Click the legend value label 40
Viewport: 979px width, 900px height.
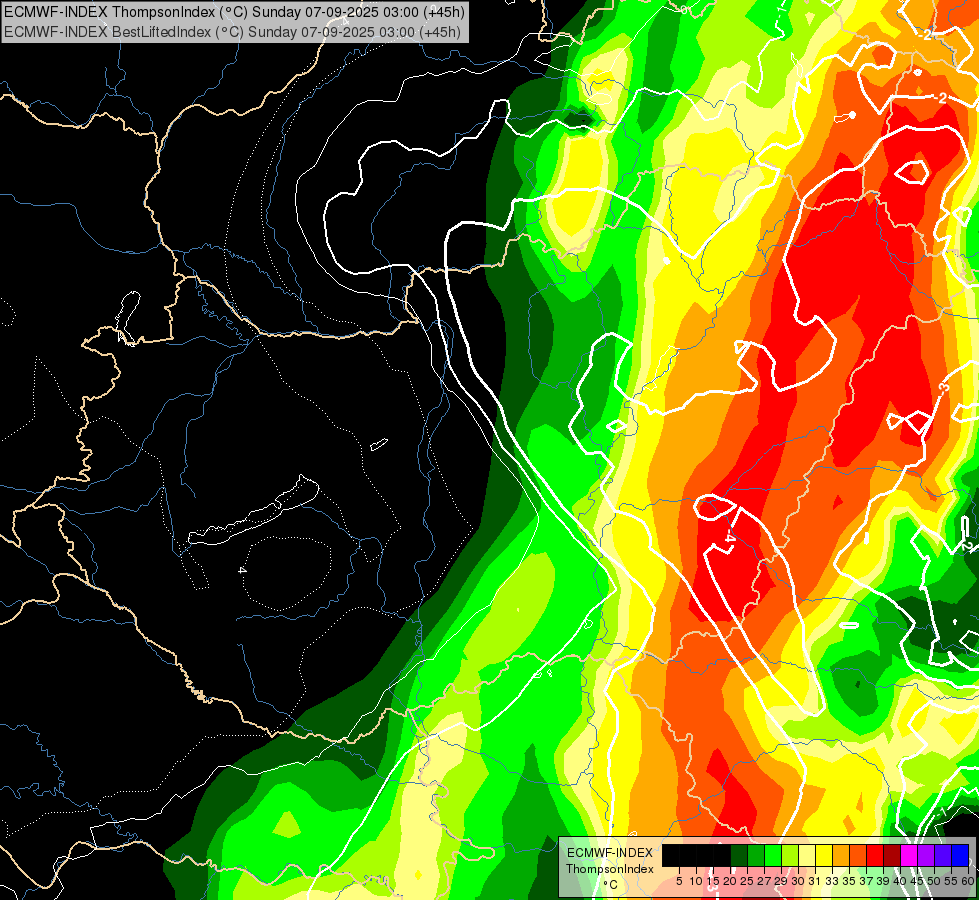pos(900,881)
